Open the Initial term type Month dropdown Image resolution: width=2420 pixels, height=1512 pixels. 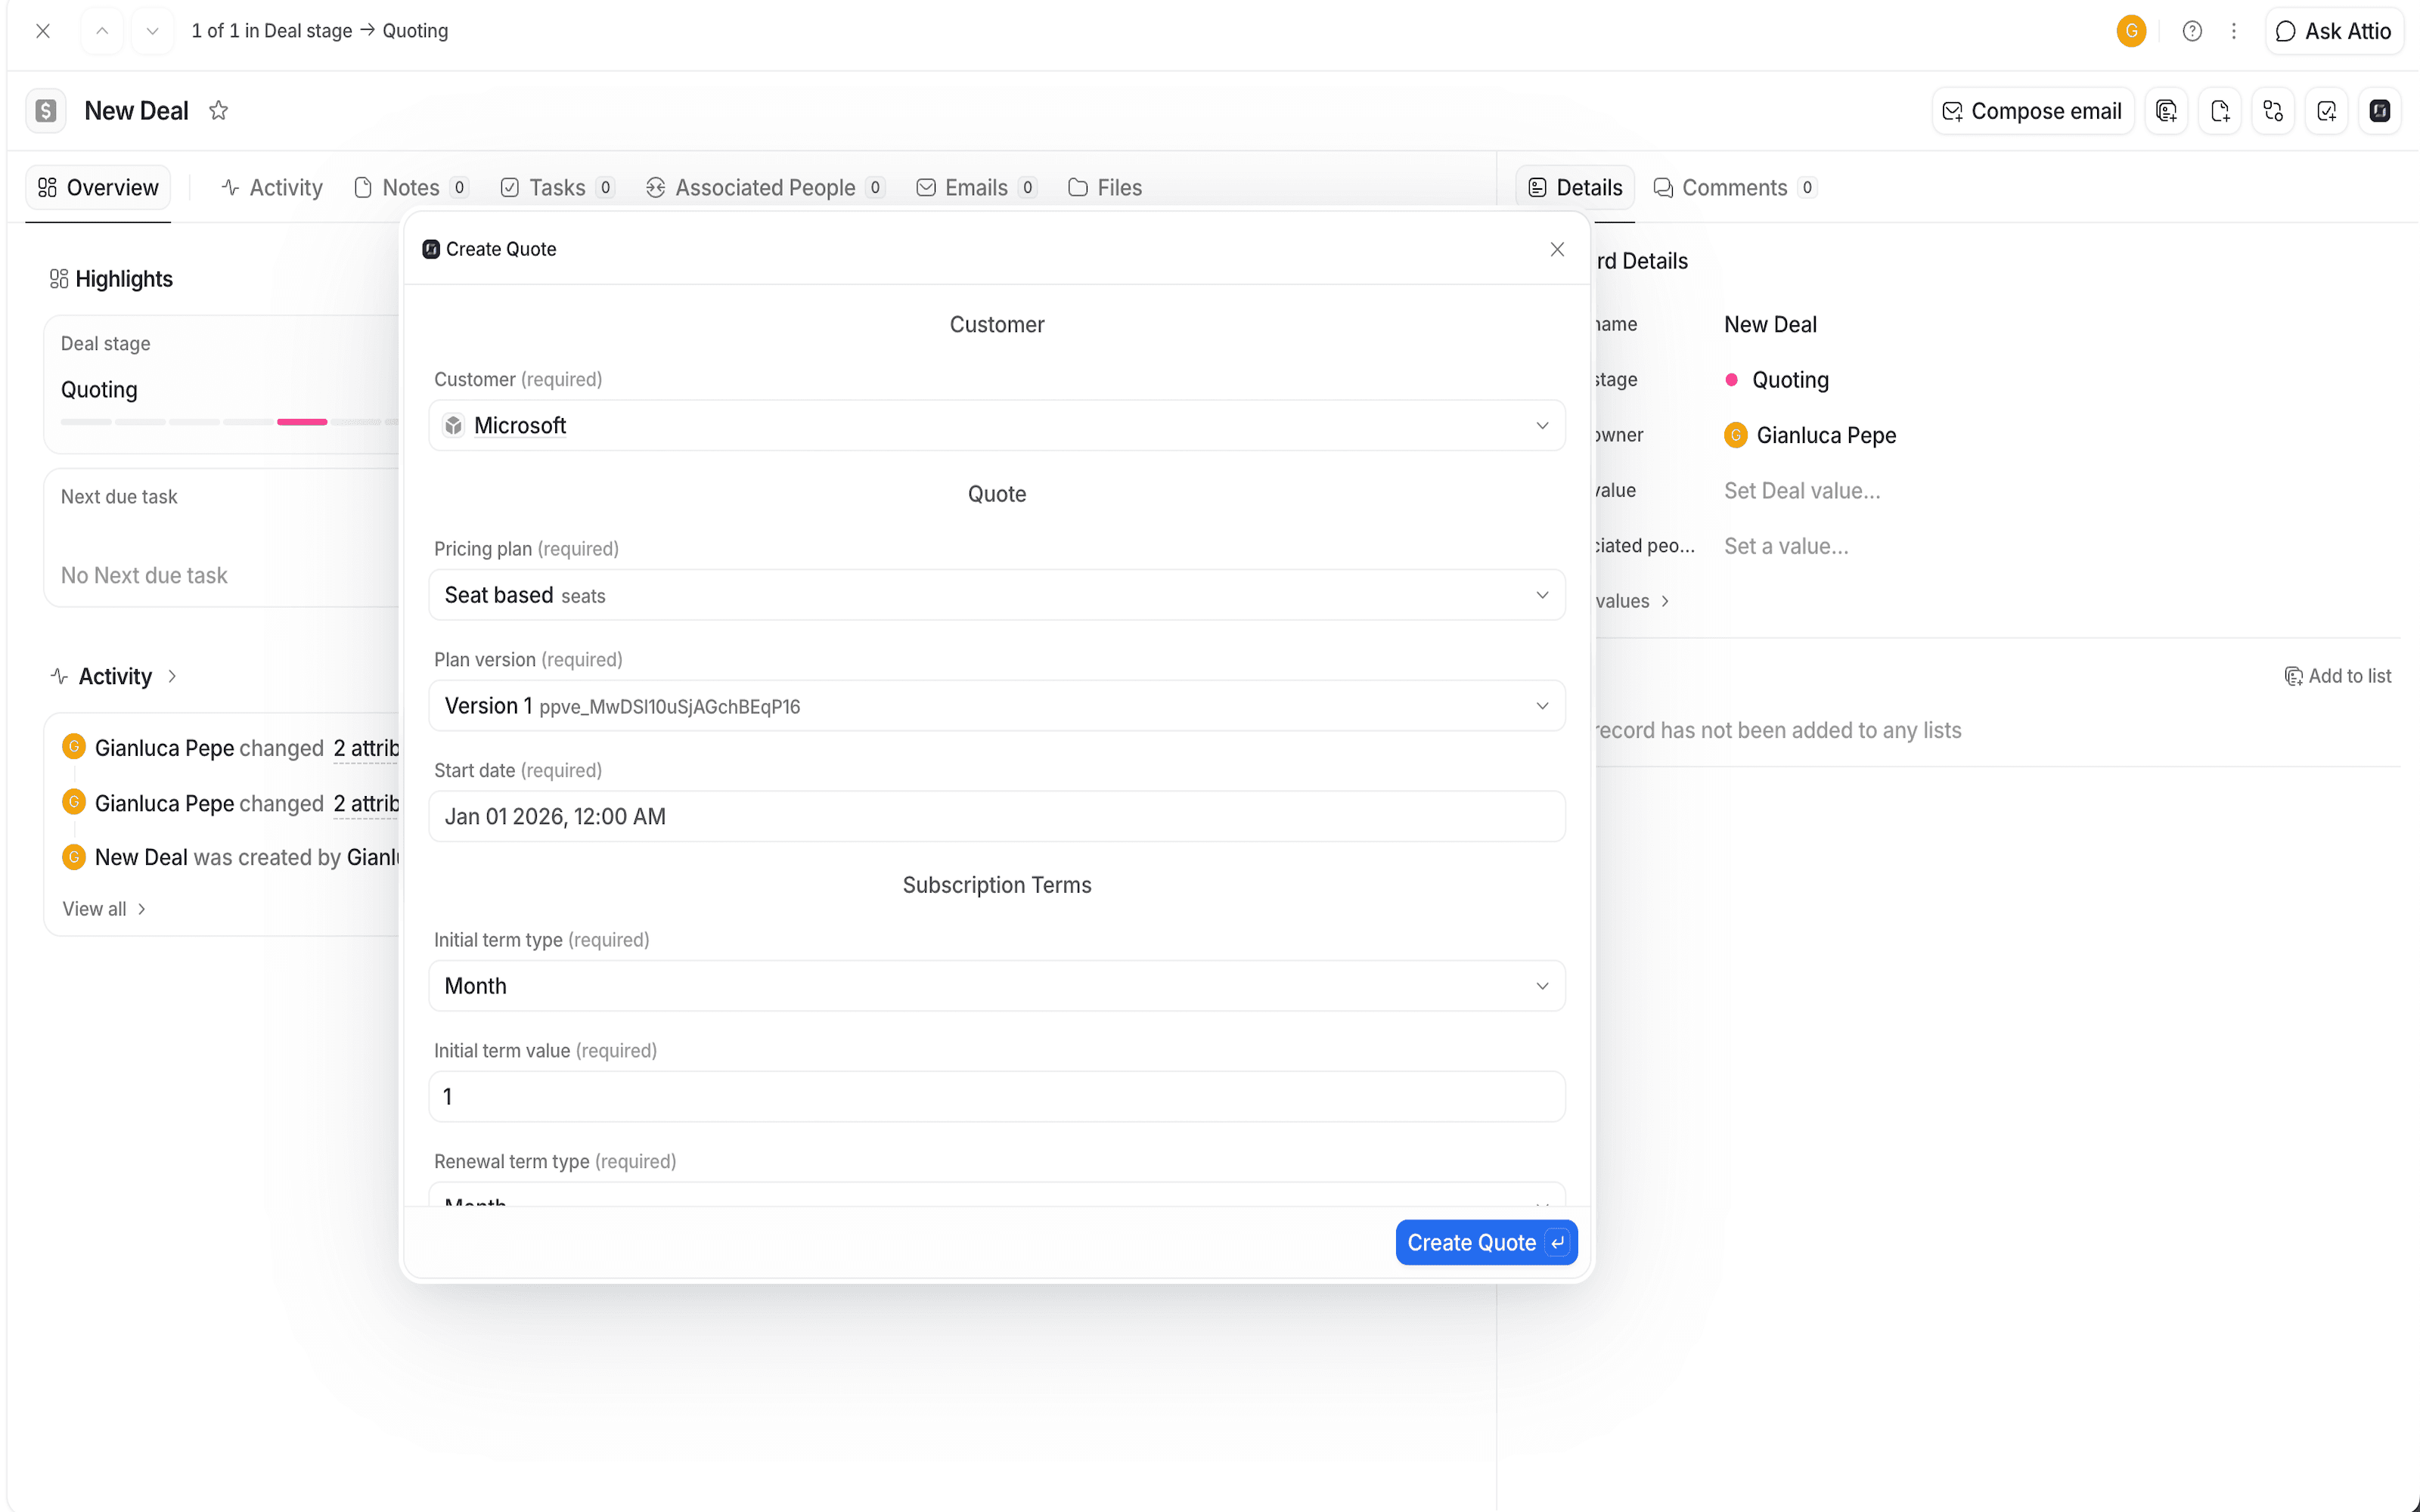tap(996, 986)
